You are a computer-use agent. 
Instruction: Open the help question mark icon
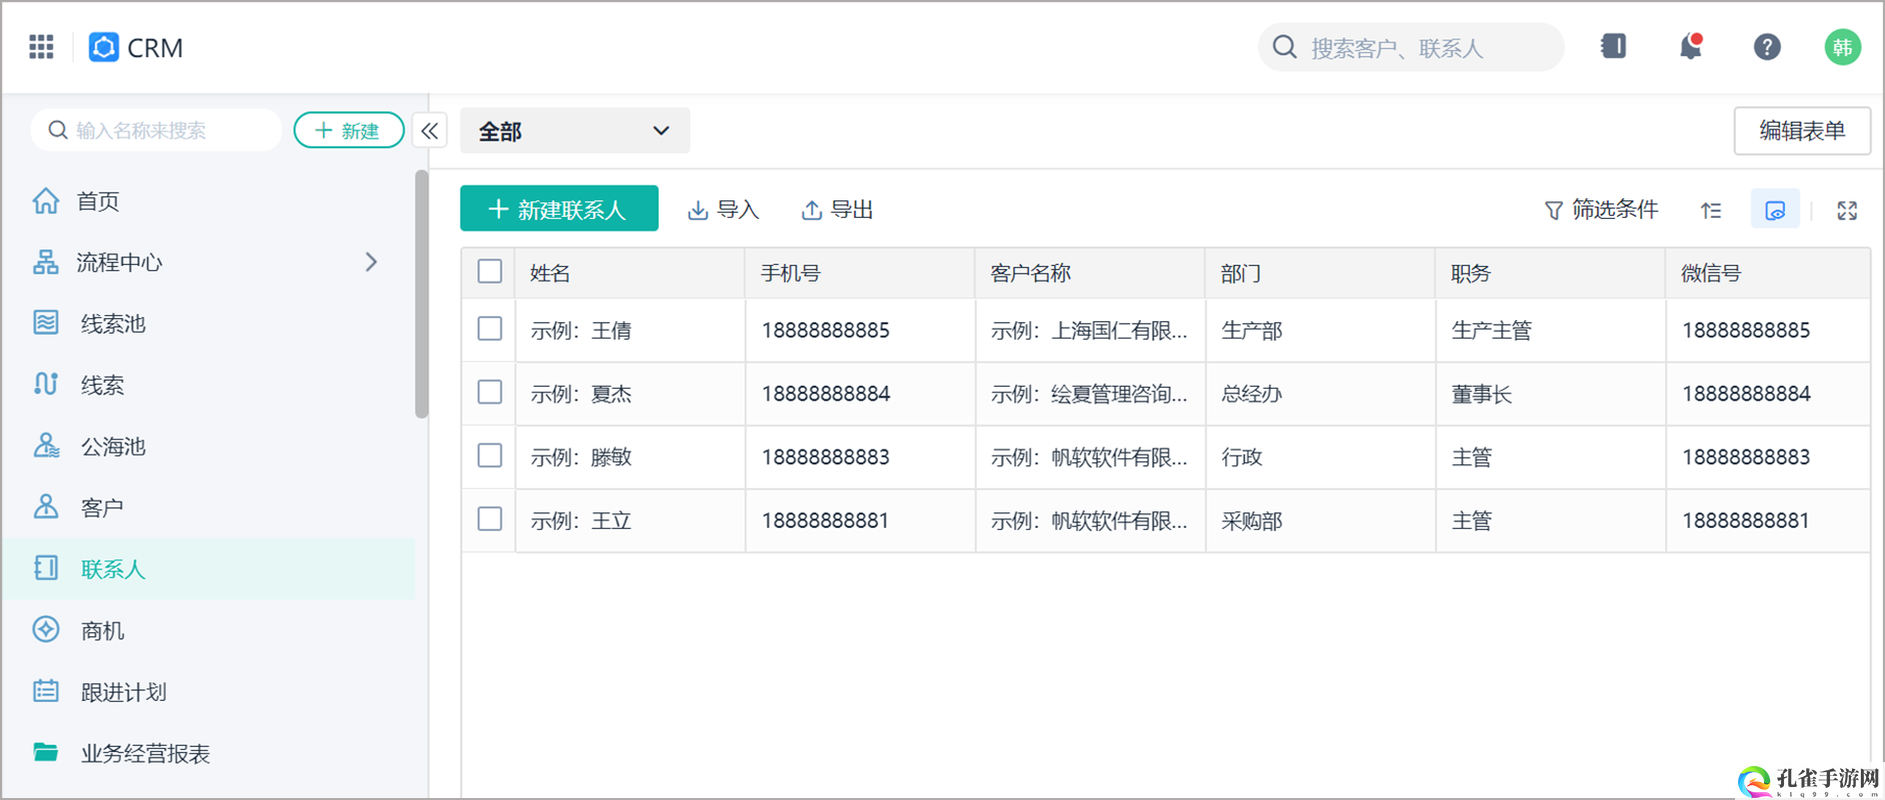1767,47
